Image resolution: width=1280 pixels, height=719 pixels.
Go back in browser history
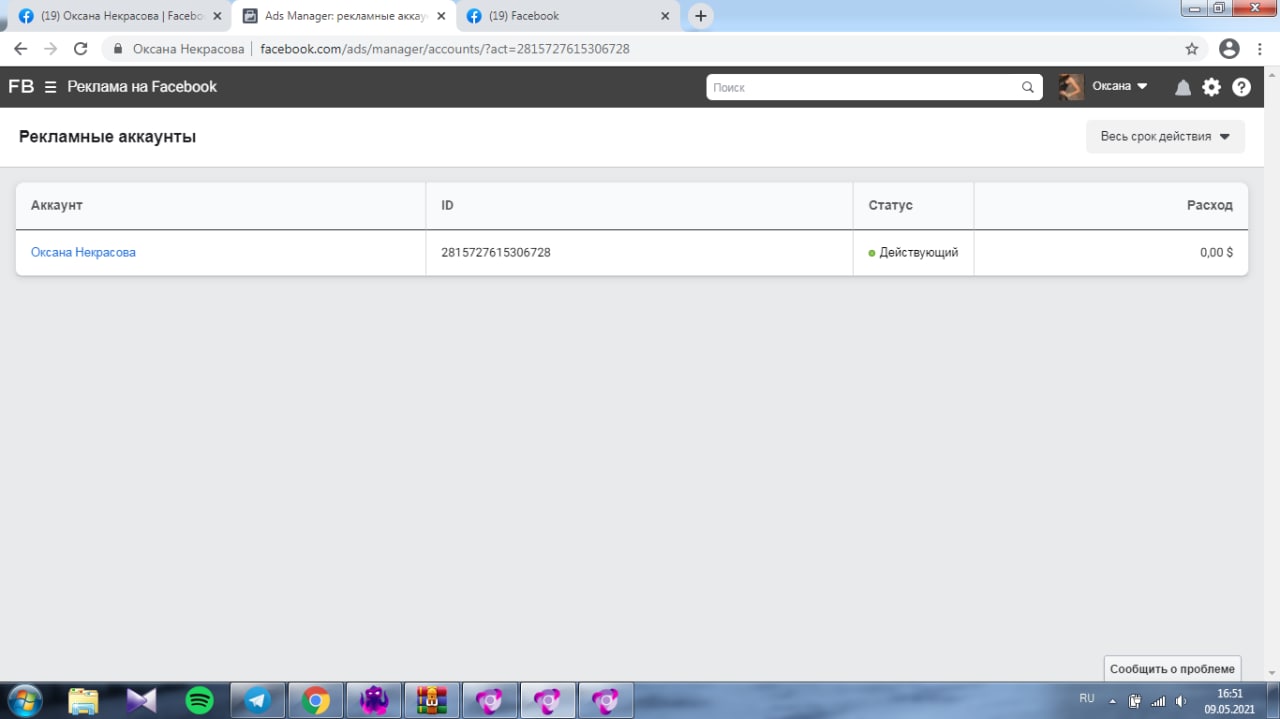(x=20, y=48)
